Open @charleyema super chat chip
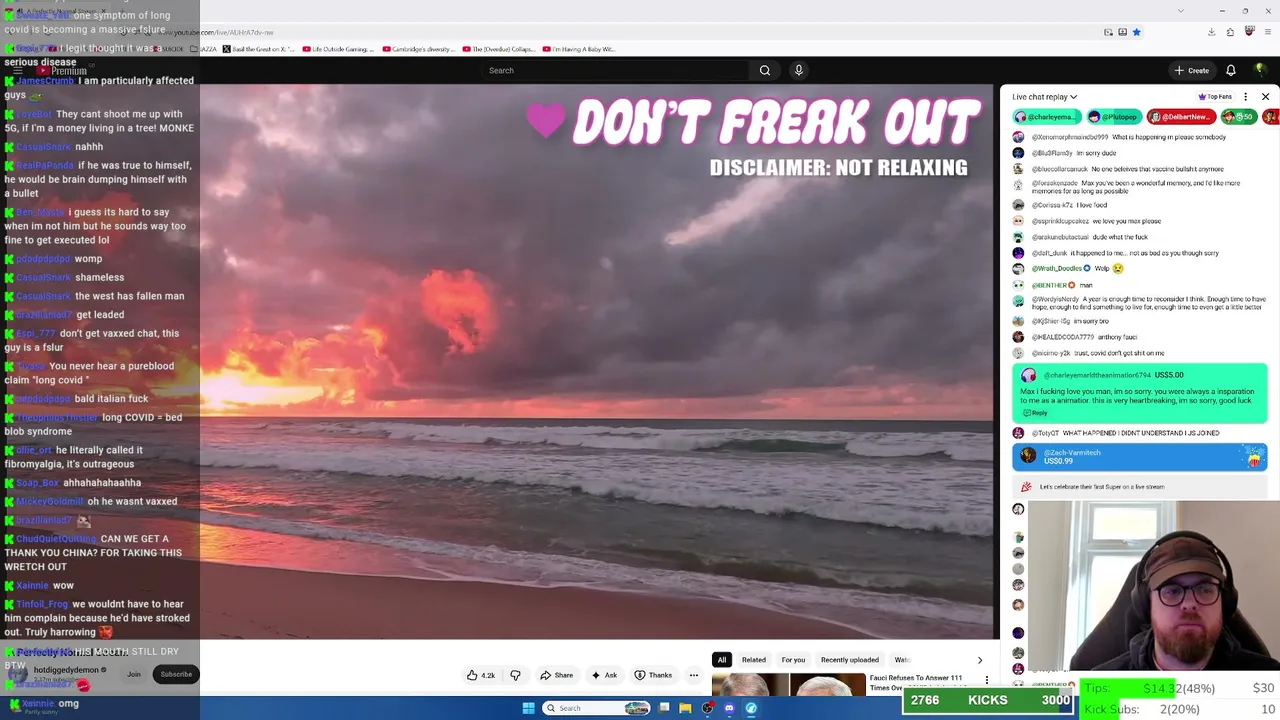This screenshot has height=720, width=1280. click(x=1047, y=117)
